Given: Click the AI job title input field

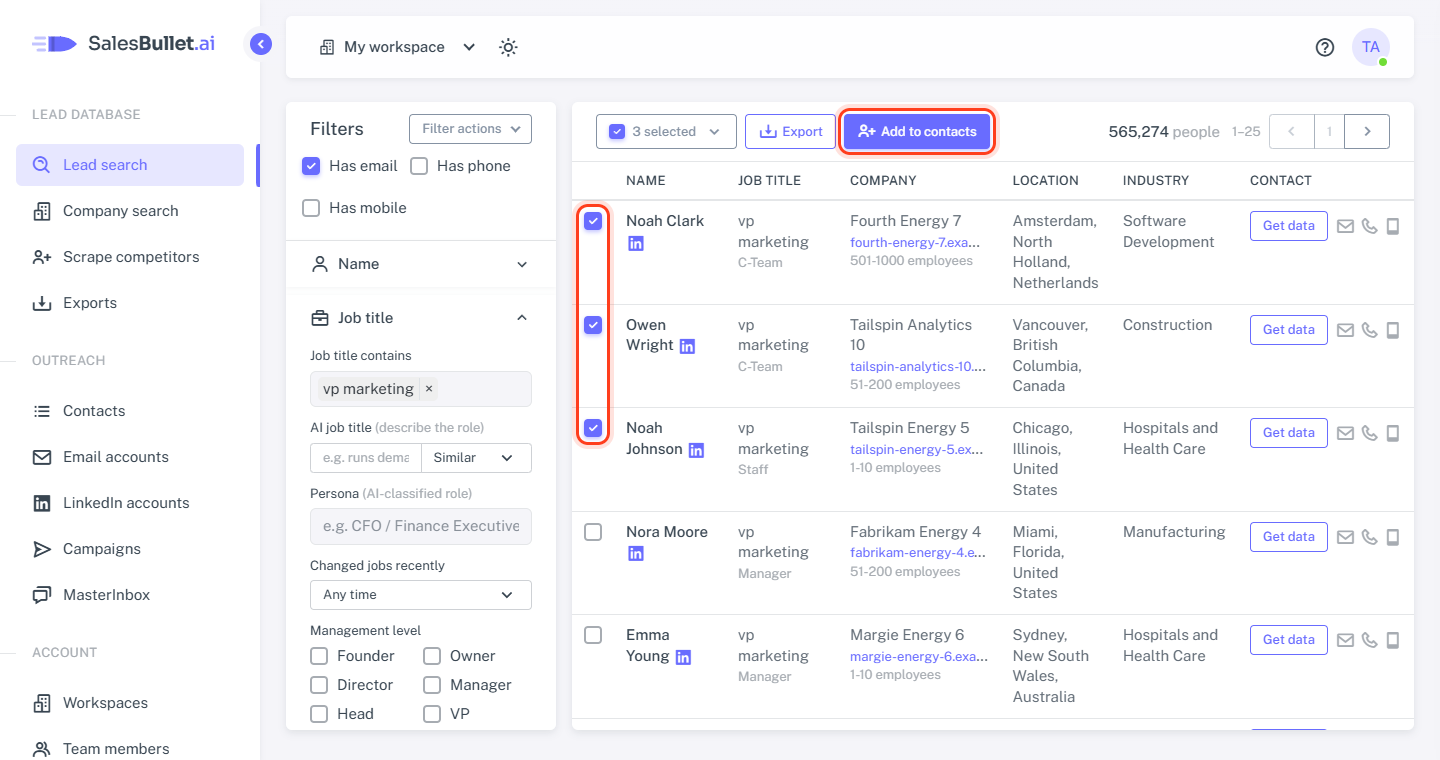Looking at the screenshot, I should pos(366,457).
